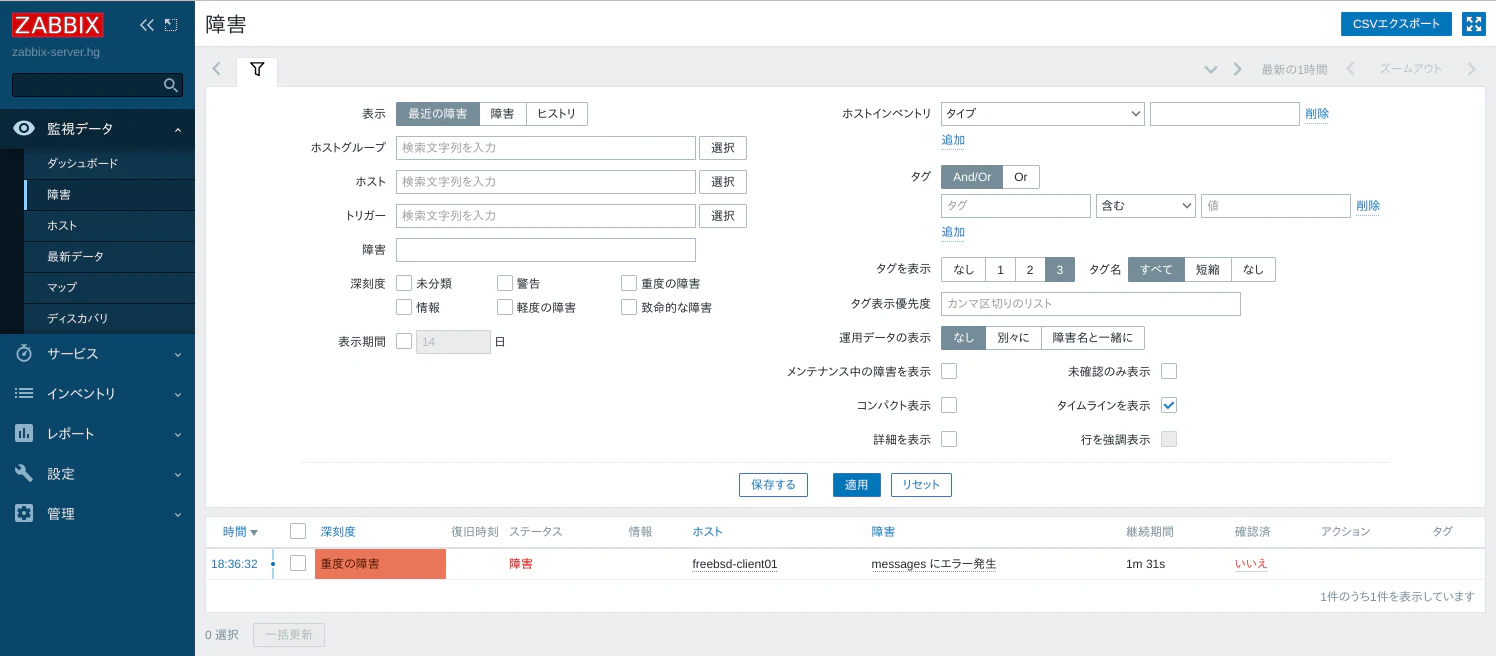Click リセット button
This screenshot has width=1496, height=656.
(x=921, y=485)
